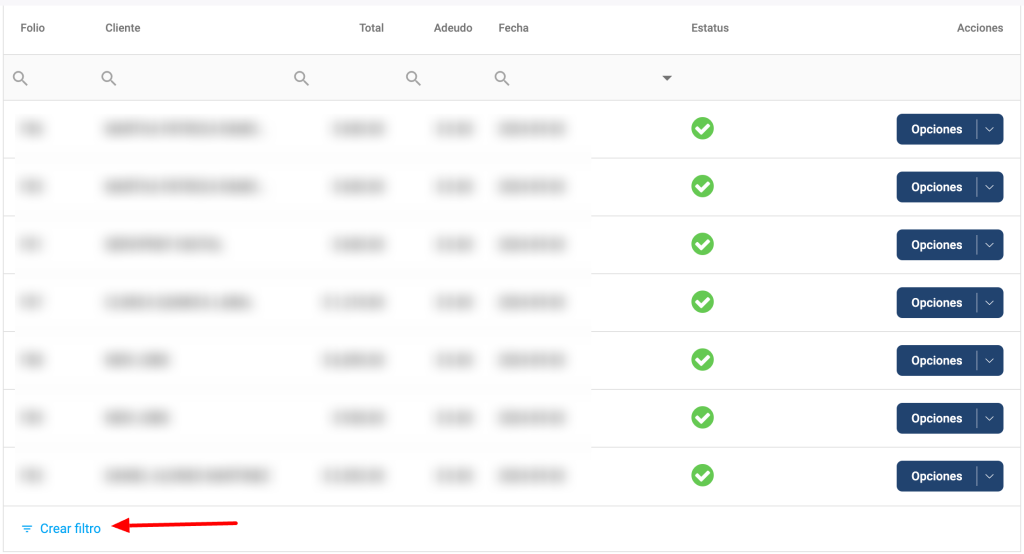Click the filter lines icon beside Crear filtro
Viewport: 1024px width, 554px height.
[27, 529]
